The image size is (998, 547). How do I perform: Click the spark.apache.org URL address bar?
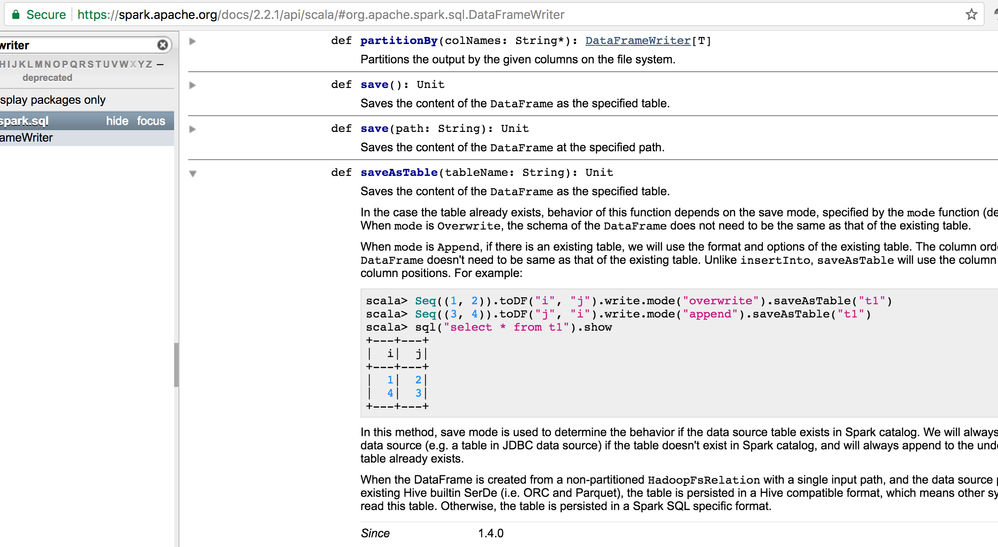pyautogui.click(x=321, y=15)
